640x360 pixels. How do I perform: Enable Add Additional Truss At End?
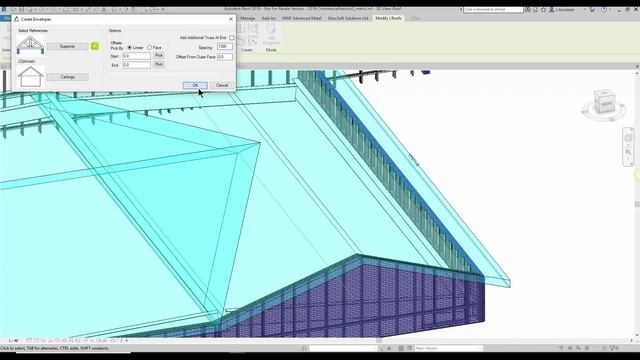(231, 38)
